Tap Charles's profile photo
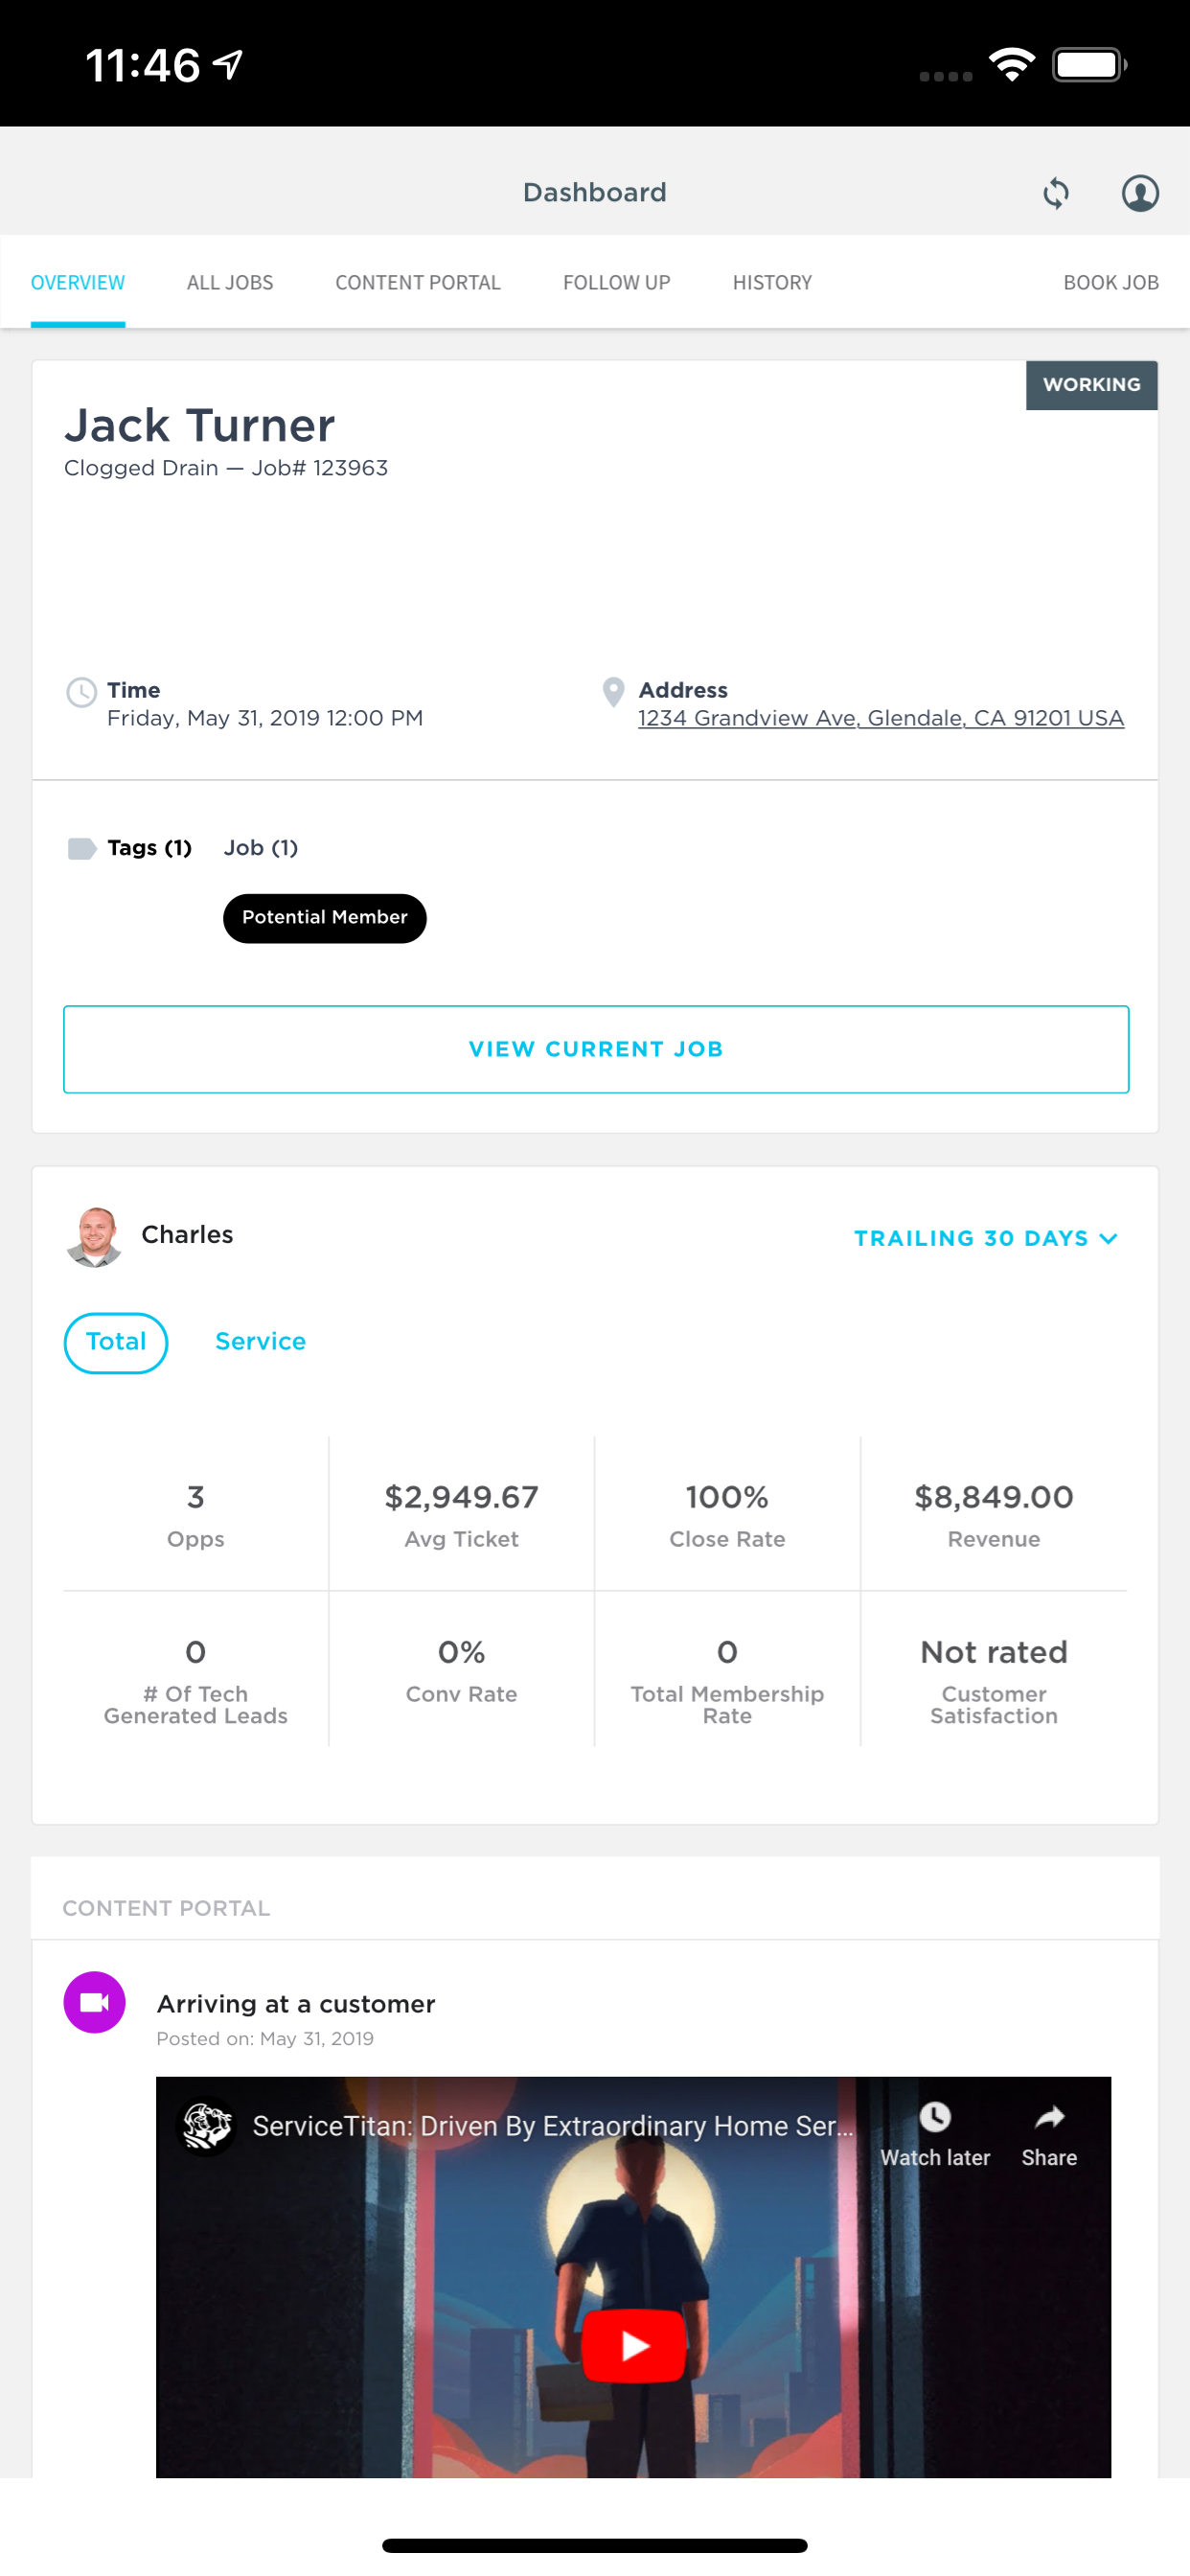1190x2576 pixels. click(95, 1238)
